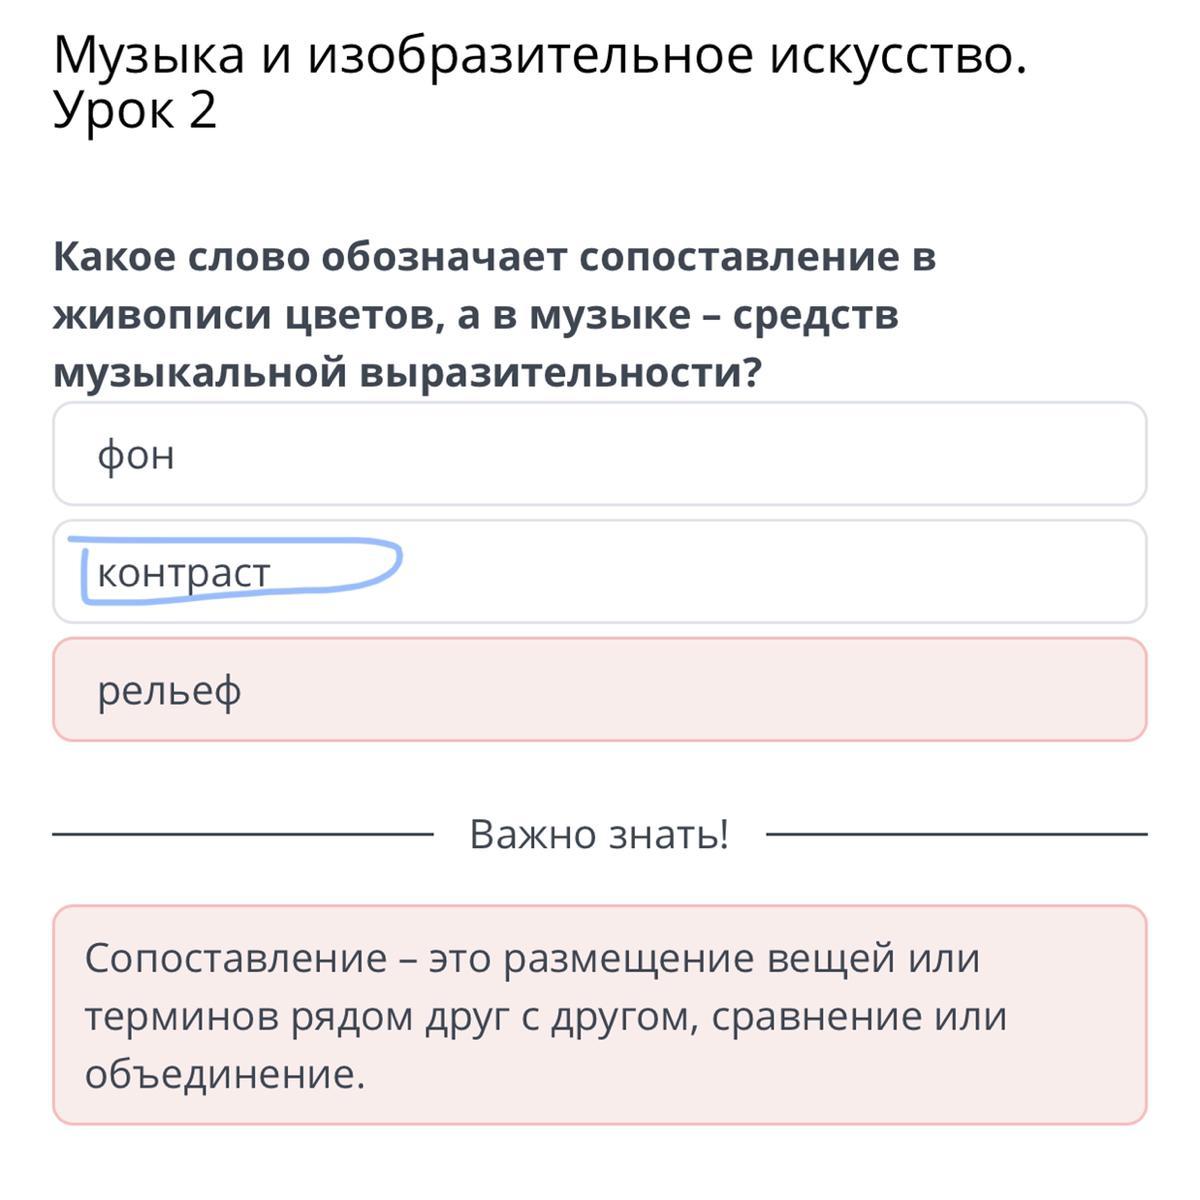Click the divider line left of "Важно знать!"
Screen dimensions: 1200x1200
[243, 833]
